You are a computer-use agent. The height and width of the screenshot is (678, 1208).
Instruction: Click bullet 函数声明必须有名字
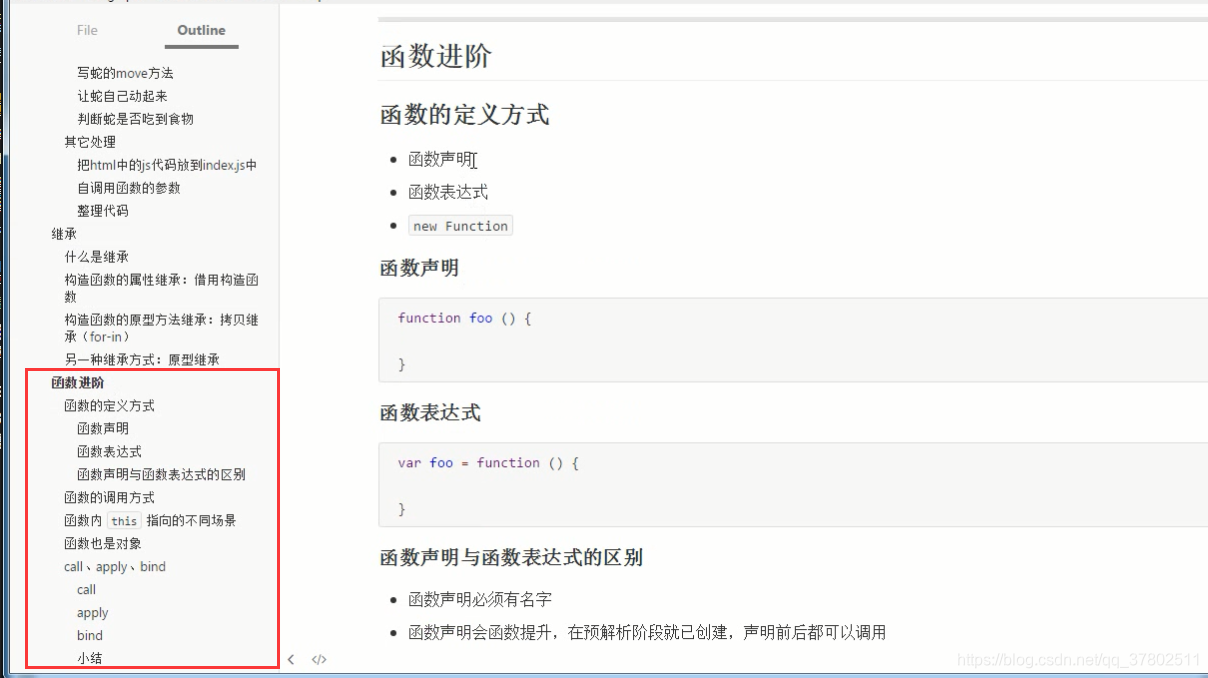(480, 600)
